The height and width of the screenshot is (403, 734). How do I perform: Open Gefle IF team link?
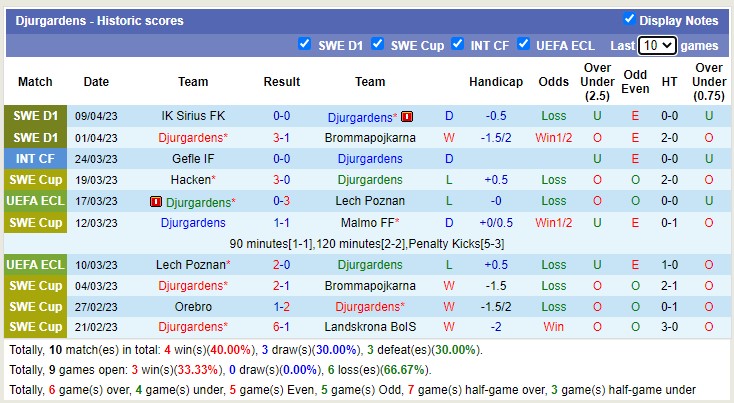point(193,159)
